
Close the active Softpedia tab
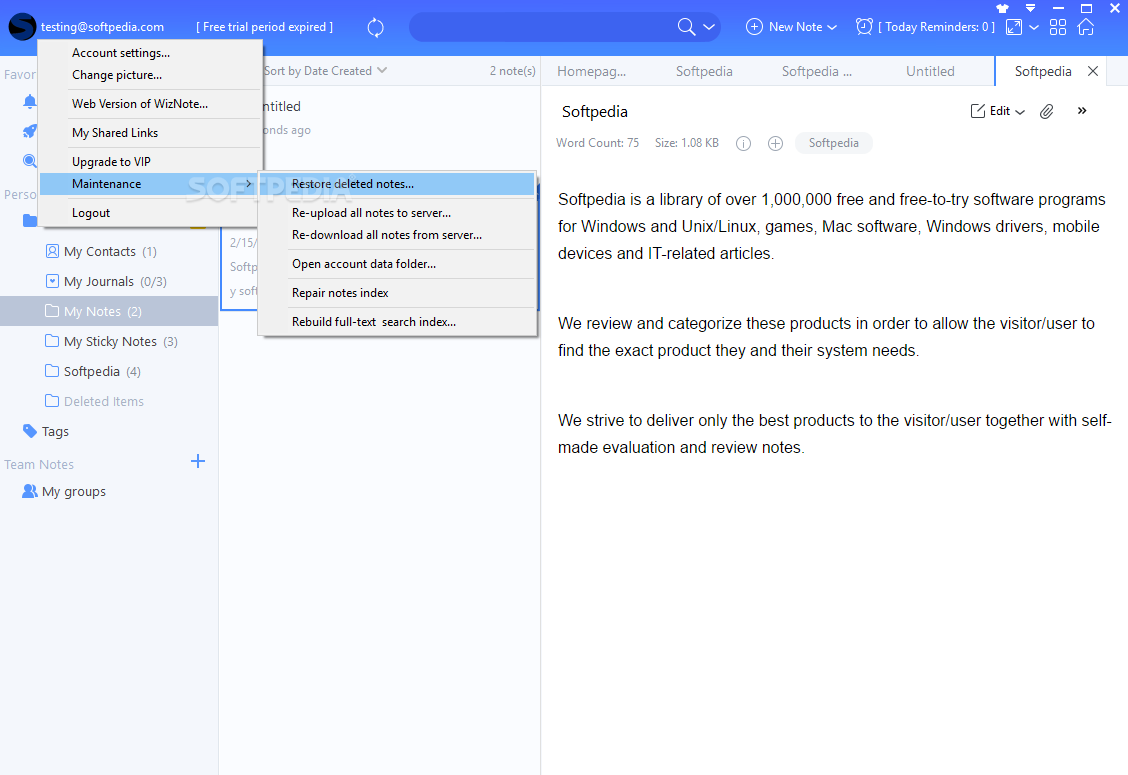click(x=1093, y=71)
